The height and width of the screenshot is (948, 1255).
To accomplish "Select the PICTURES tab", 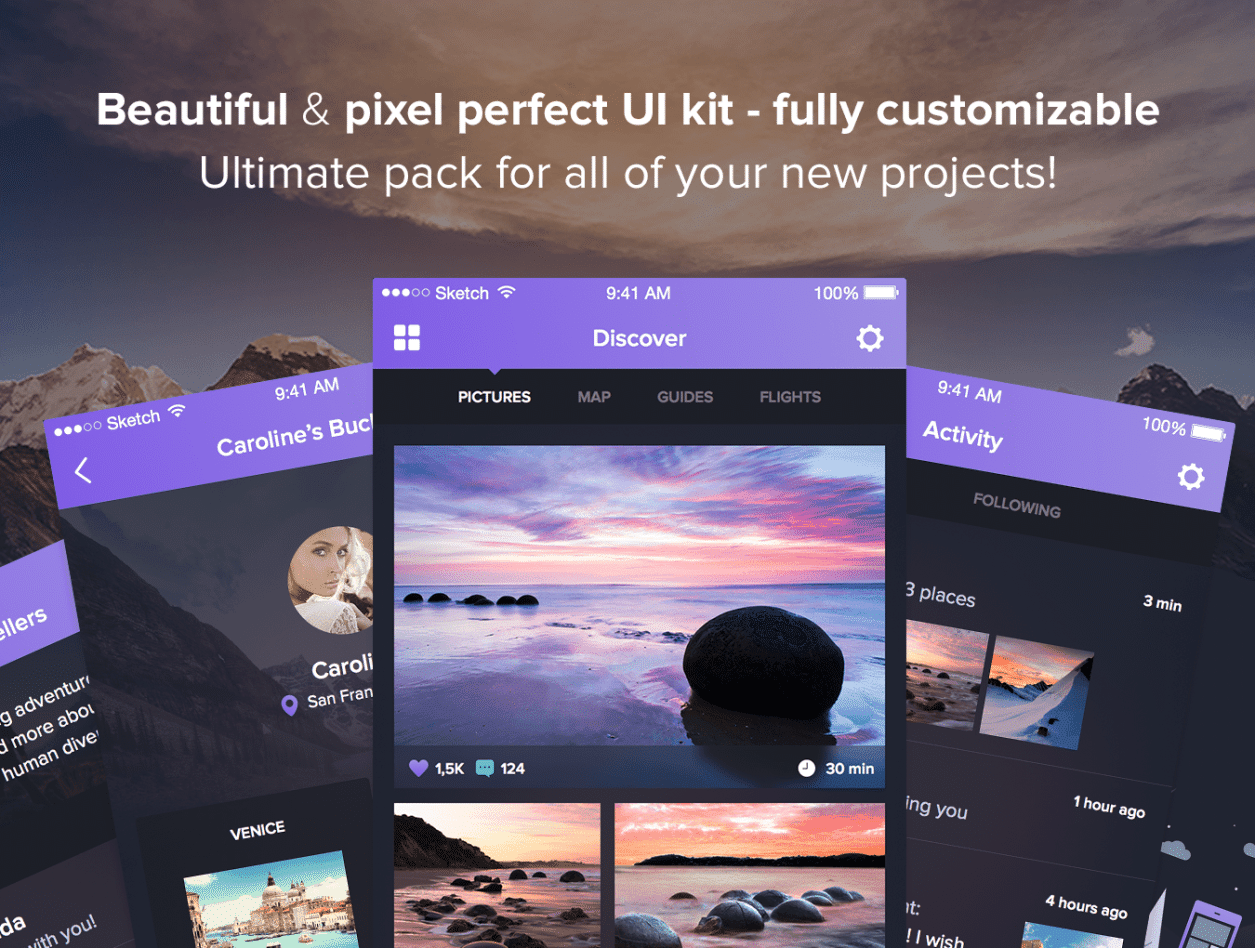I will tap(494, 397).
